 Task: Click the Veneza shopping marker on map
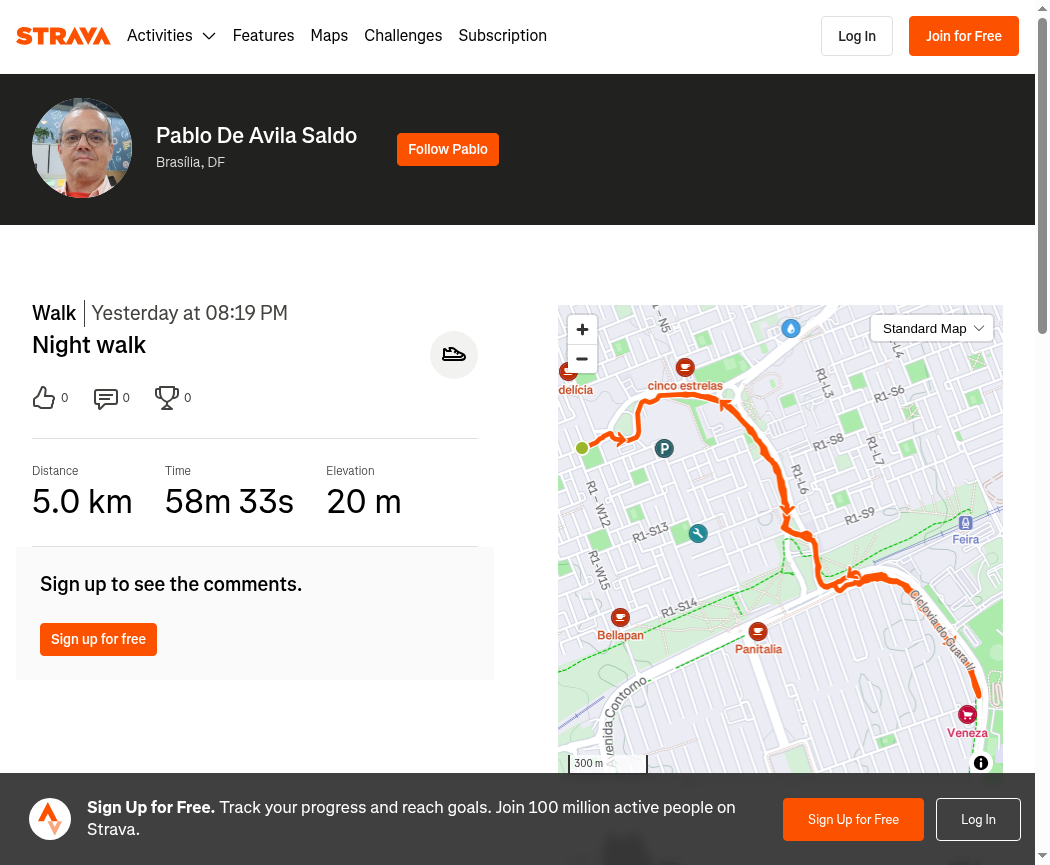coord(966,714)
